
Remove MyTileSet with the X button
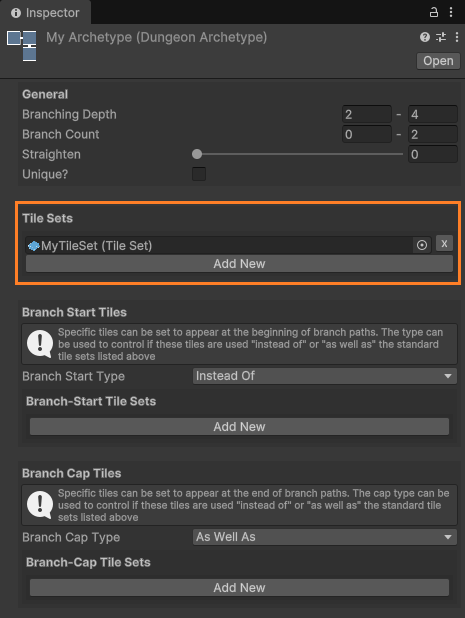point(444,244)
